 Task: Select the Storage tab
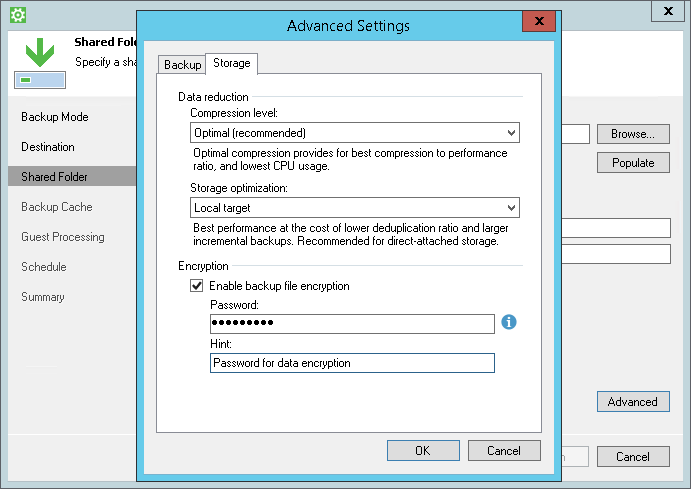(x=232, y=63)
